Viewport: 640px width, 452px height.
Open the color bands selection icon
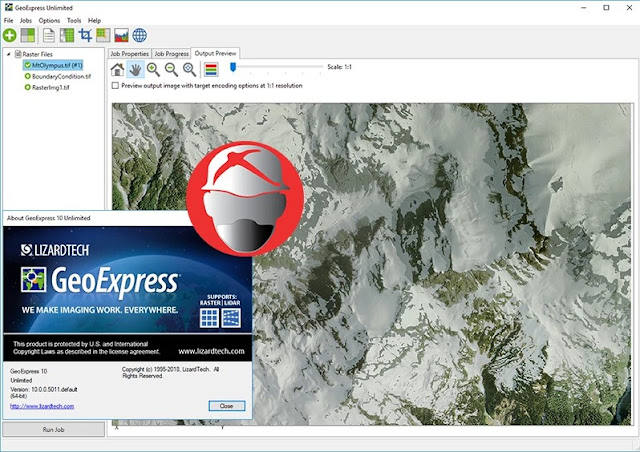click(211, 70)
